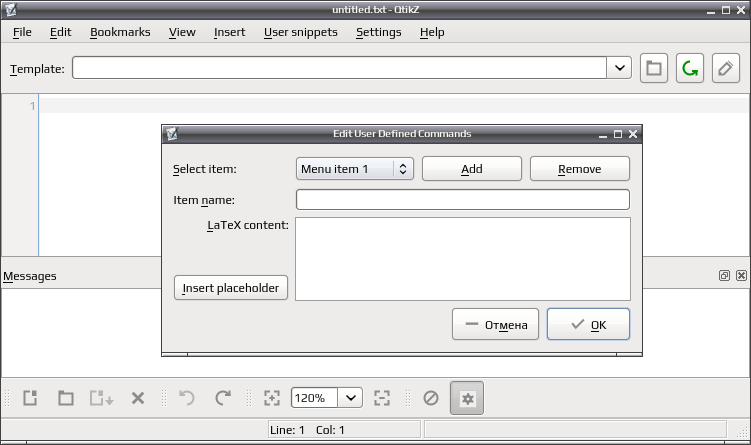Float the Messages dock panel
This screenshot has width=751, height=445.
pos(724,275)
